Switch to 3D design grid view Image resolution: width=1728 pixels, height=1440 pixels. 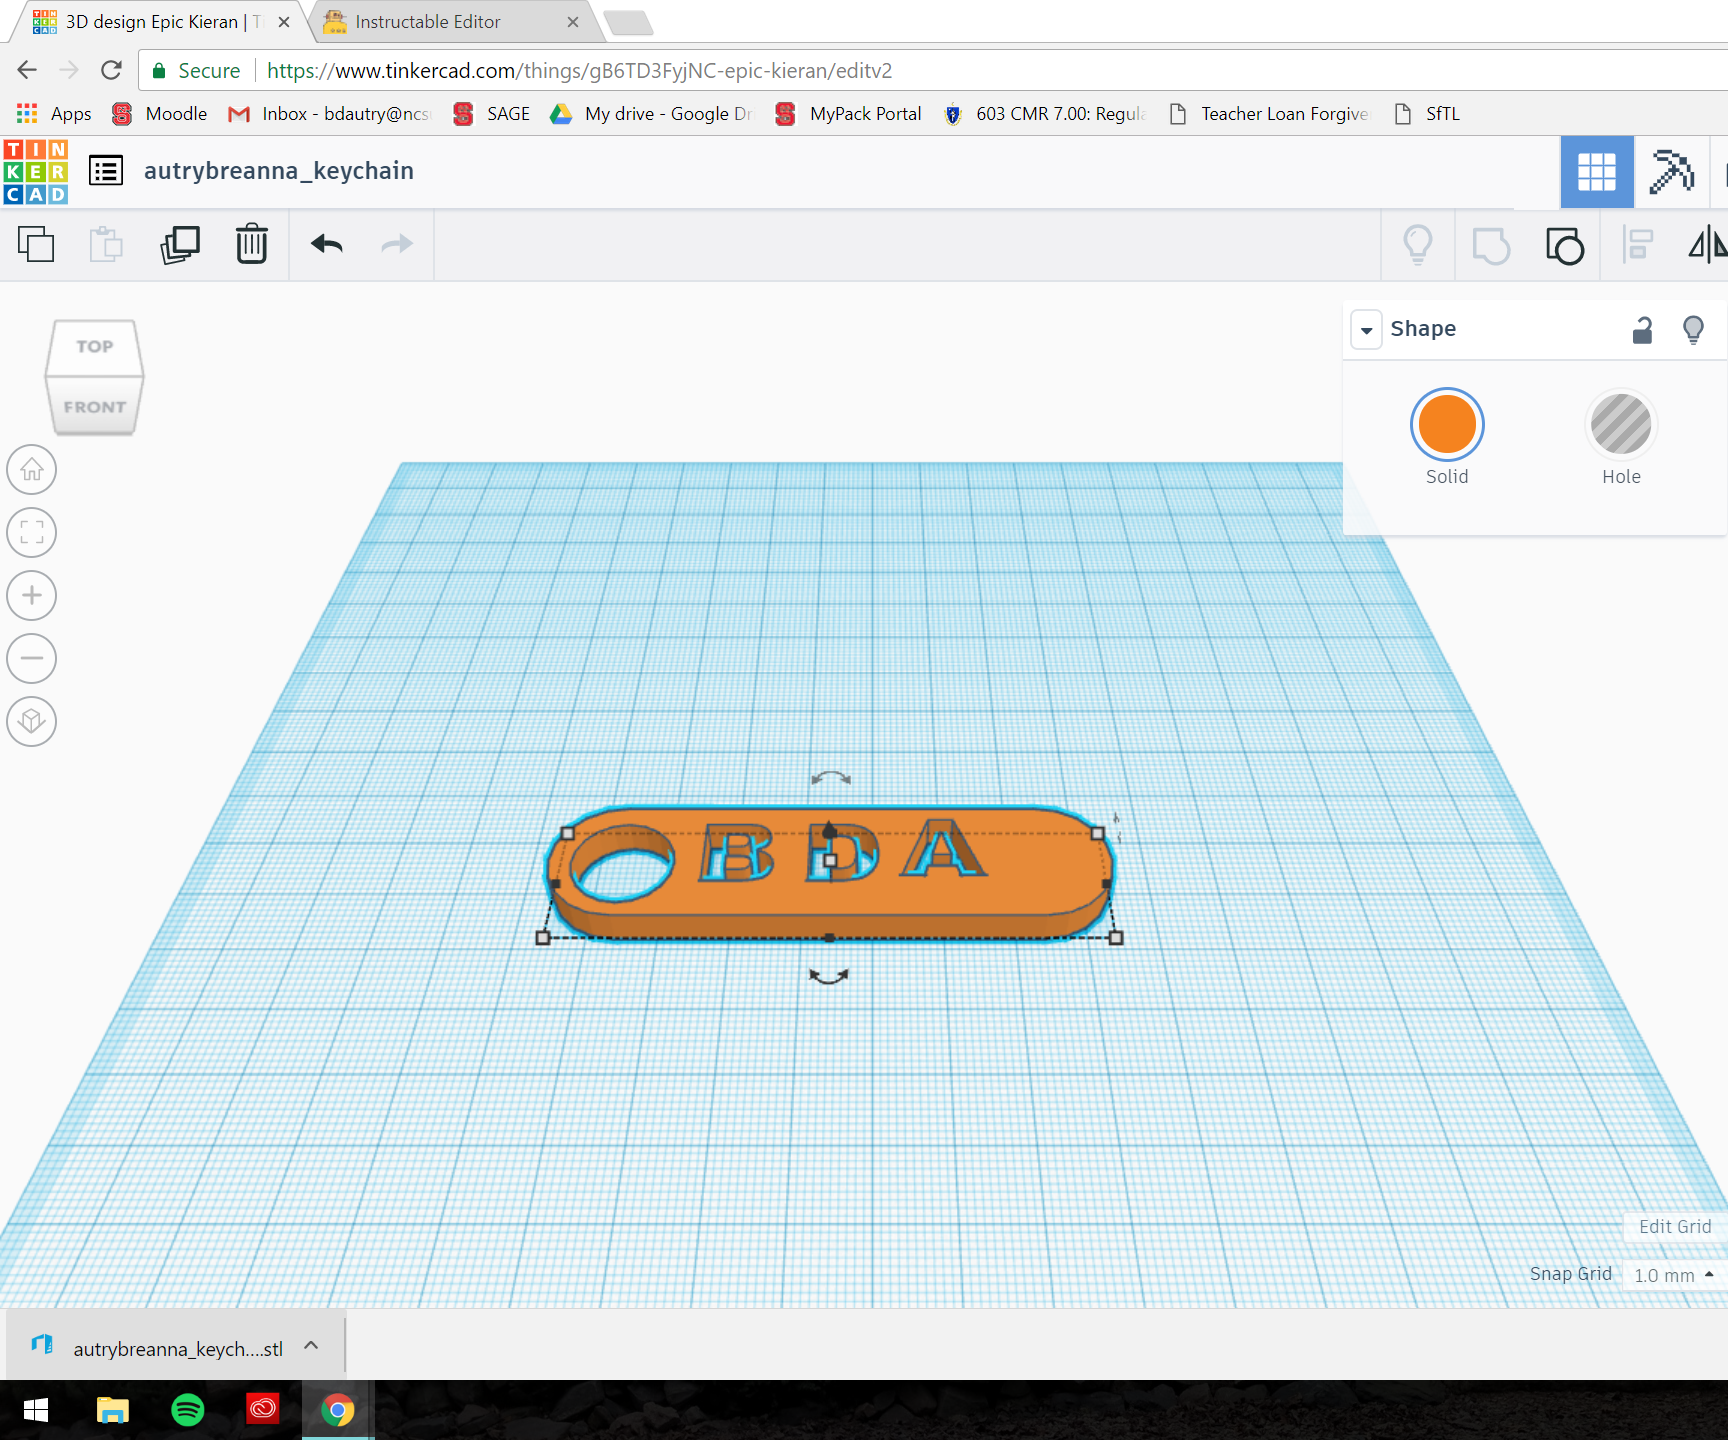click(x=1597, y=172)
